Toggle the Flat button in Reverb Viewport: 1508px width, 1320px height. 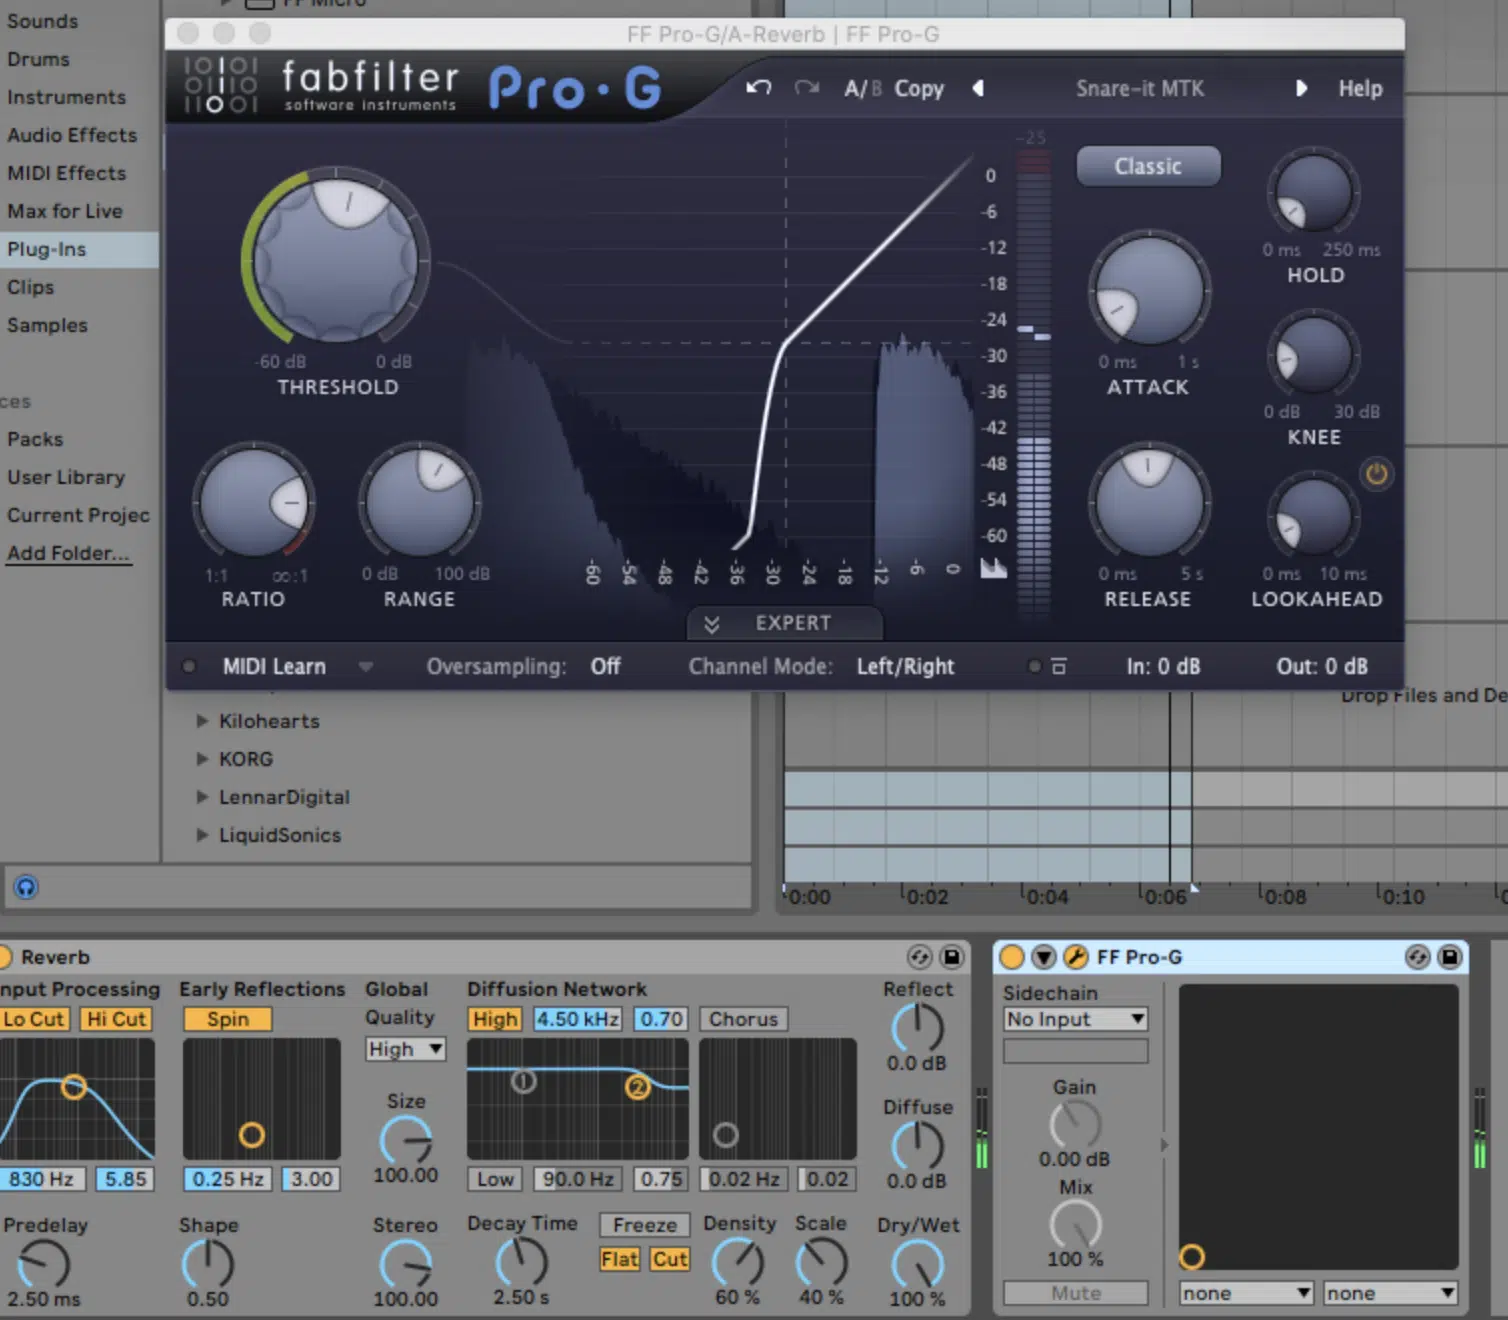[x=620, y=1259]
